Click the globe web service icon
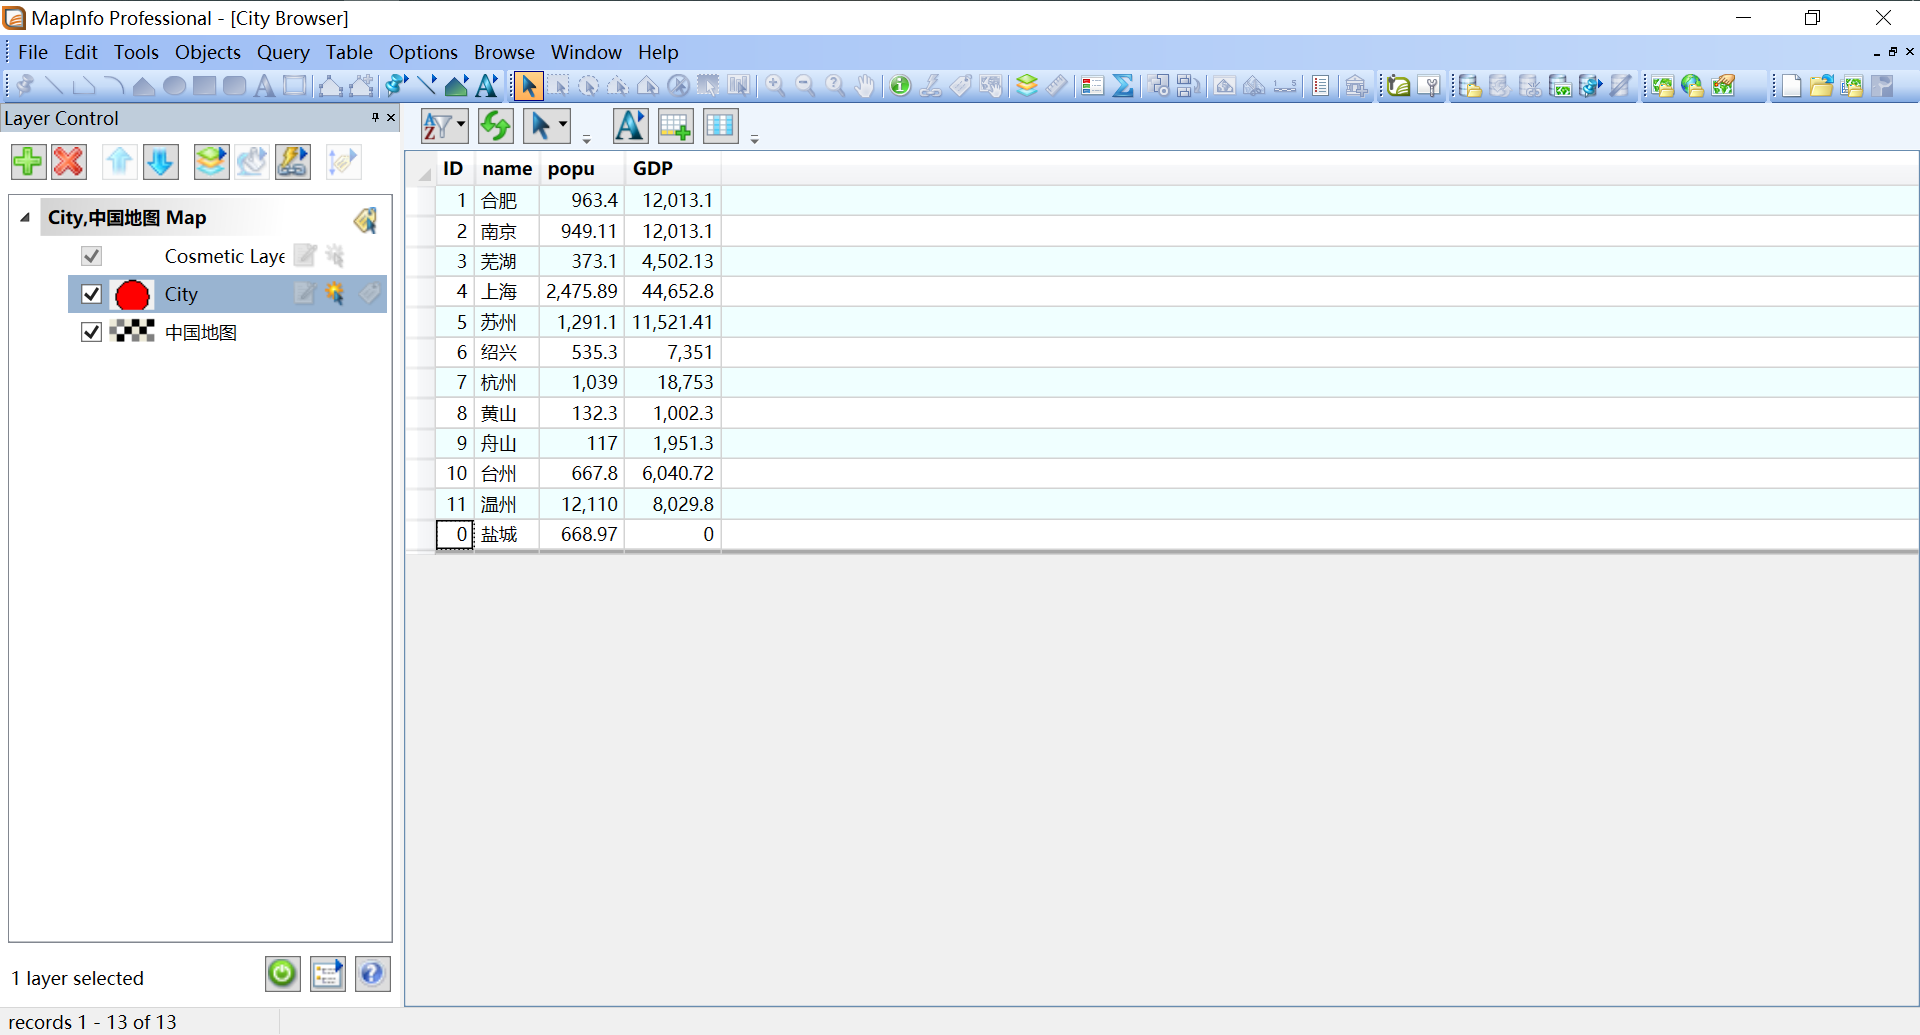1920x1035 pixels. pos(1692,86)
